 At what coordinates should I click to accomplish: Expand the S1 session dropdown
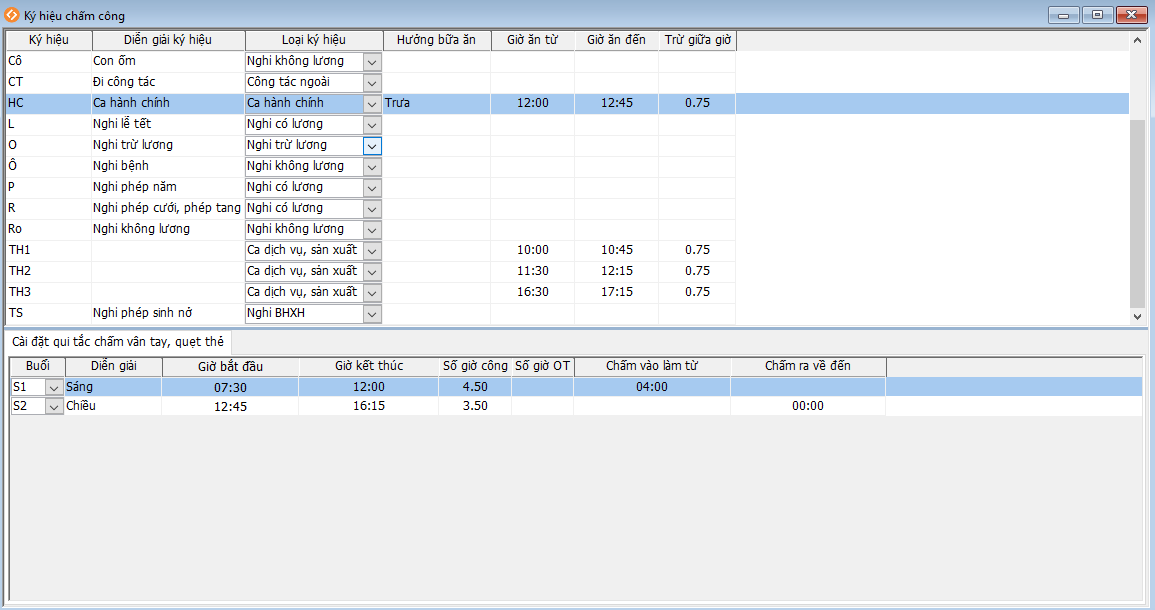(x=54, y=387)
